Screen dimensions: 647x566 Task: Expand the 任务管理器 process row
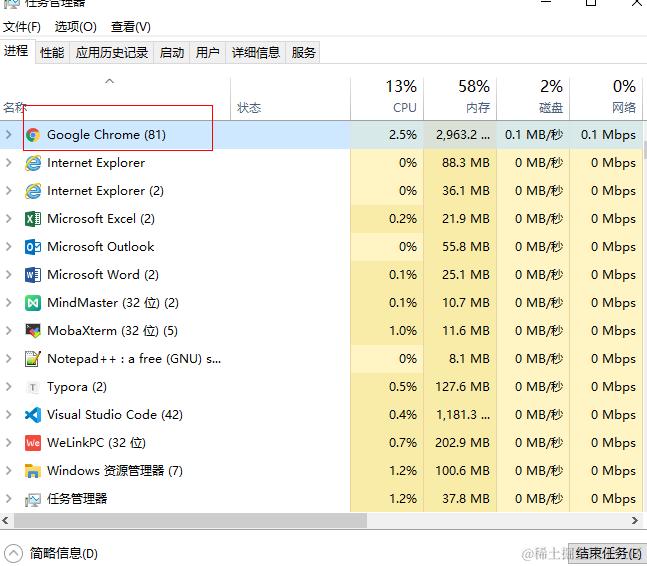pos(9,499)
